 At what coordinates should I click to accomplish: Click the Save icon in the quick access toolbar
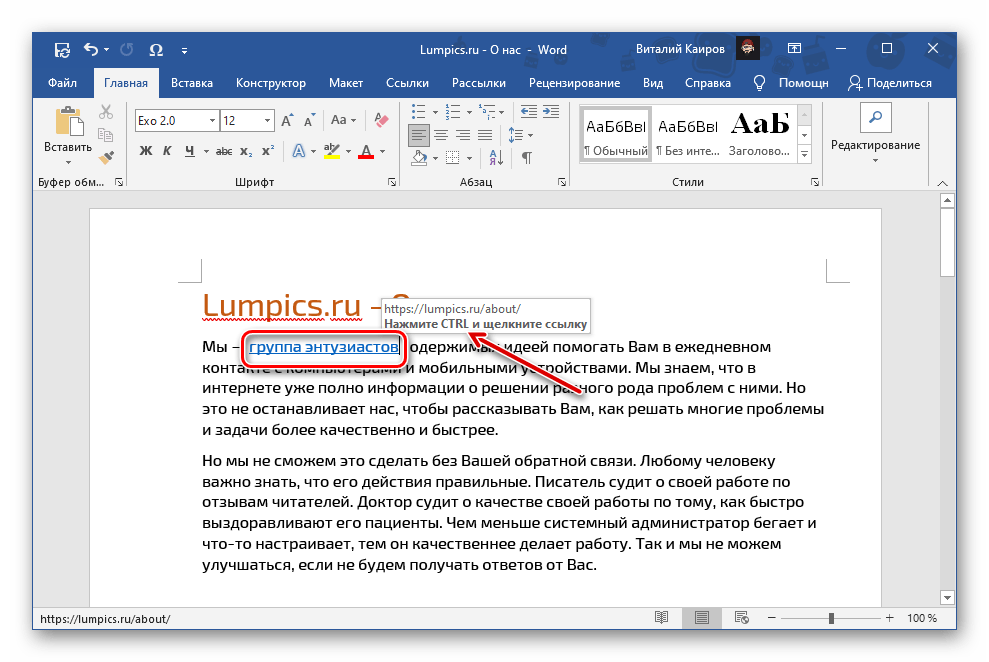[62, 49]
